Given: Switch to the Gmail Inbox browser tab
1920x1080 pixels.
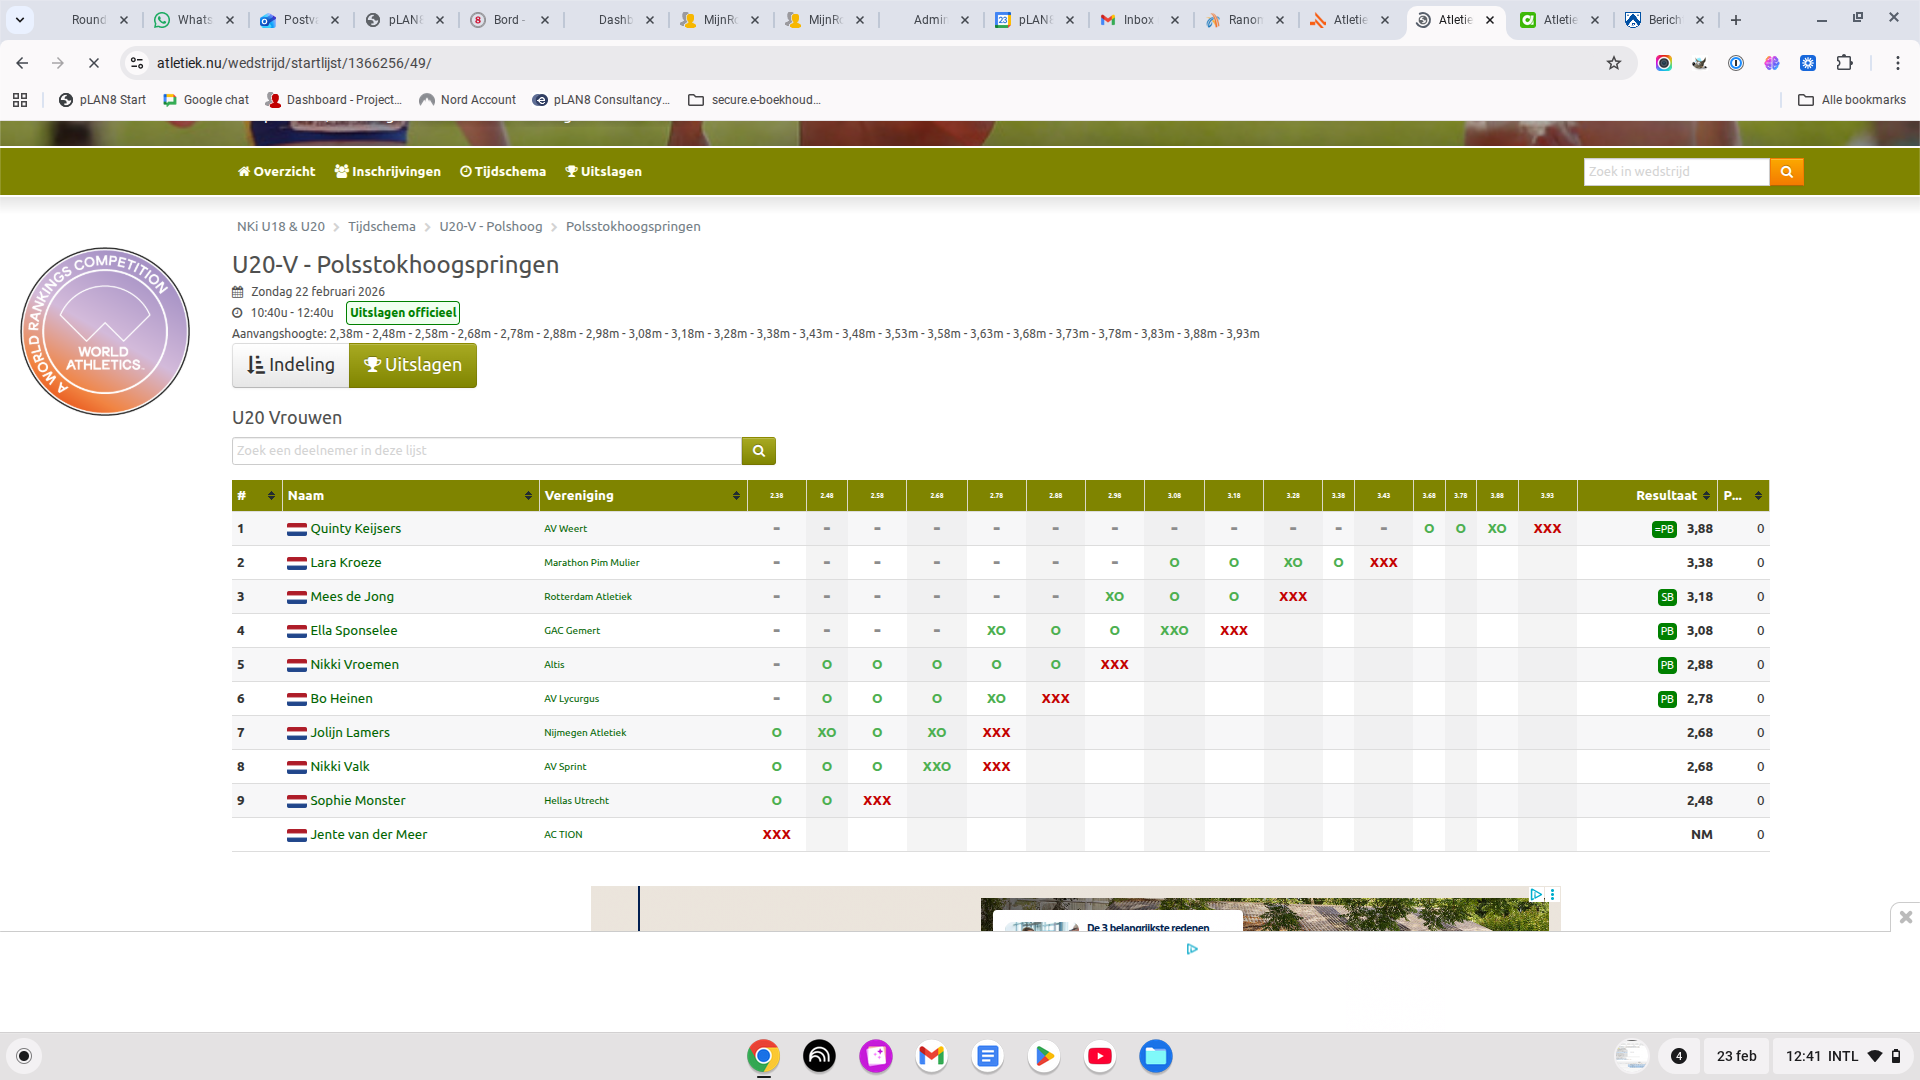Looking at the screenshot, I should (x=1137, y=20).
